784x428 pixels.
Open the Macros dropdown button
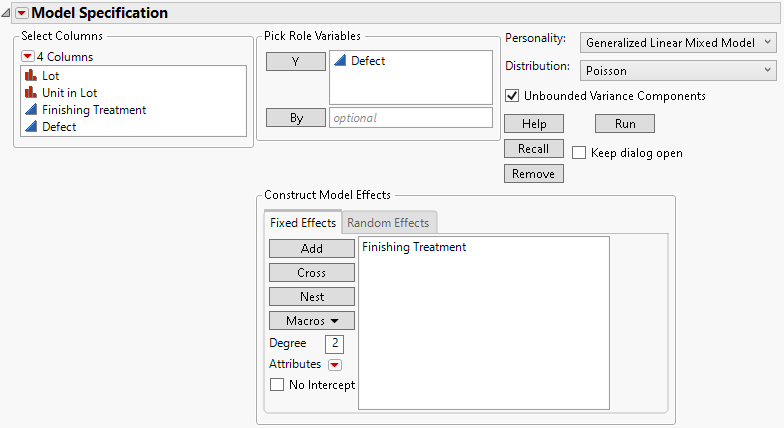[311, 321]
